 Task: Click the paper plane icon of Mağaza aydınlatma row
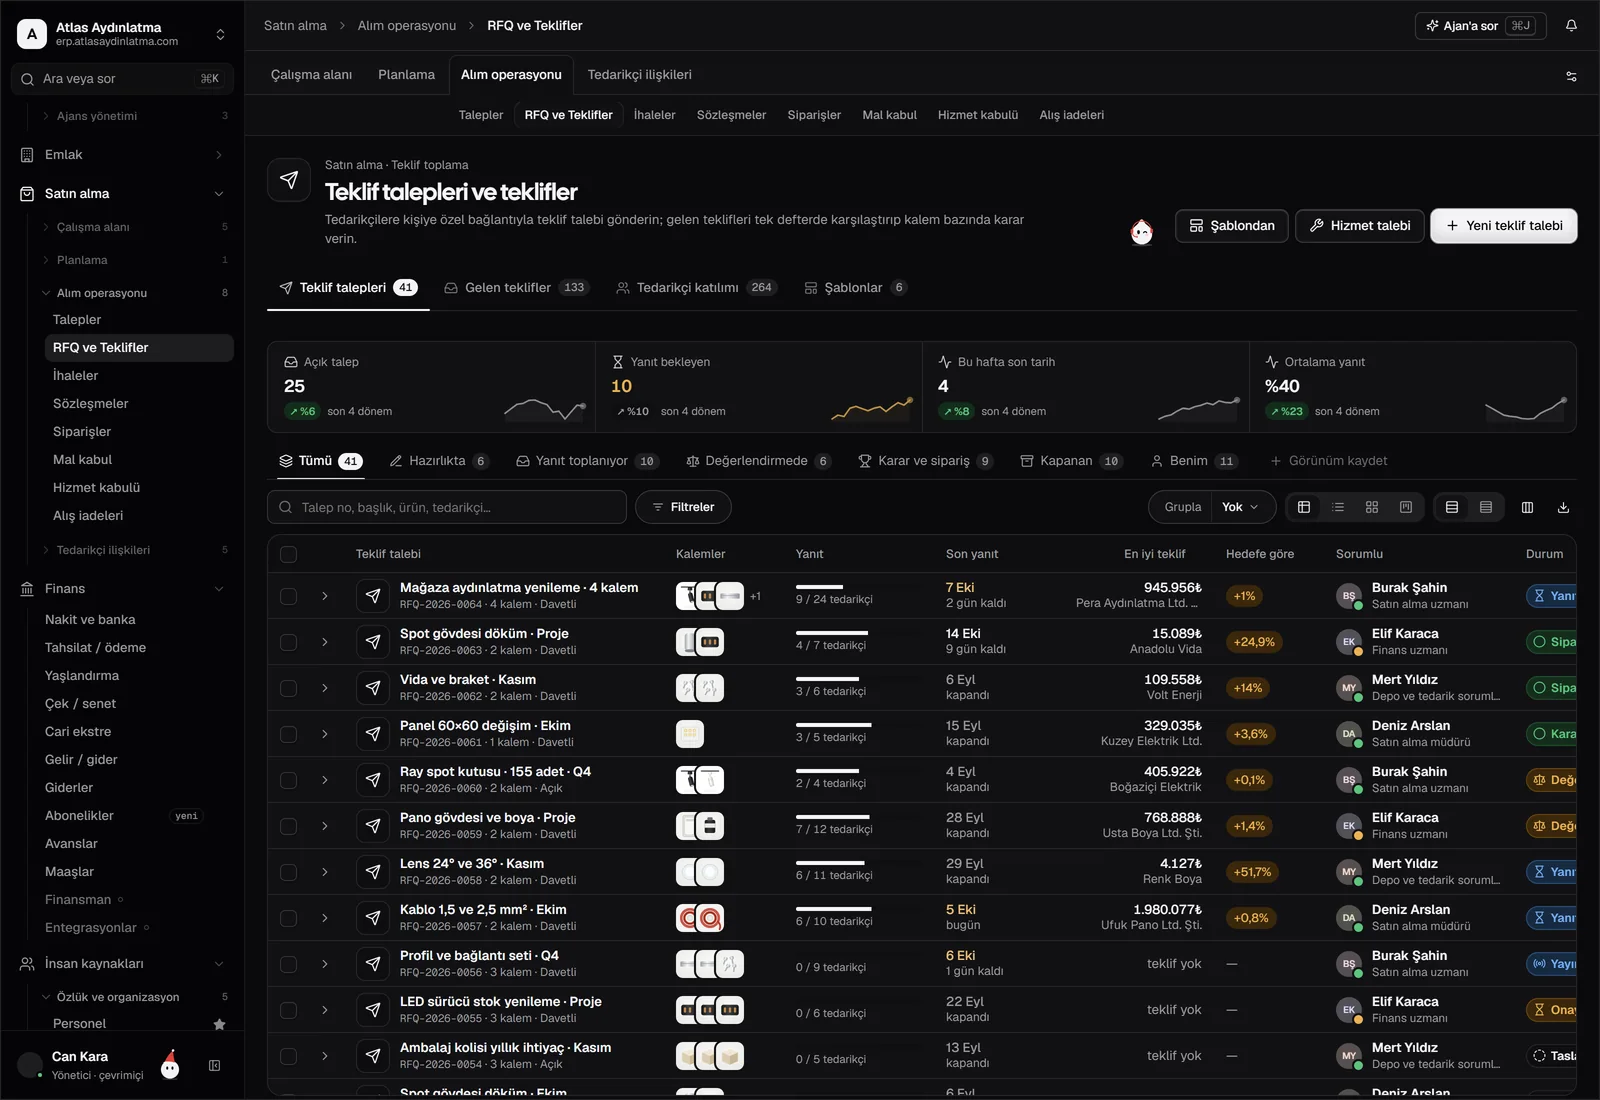click(x=373, y=596)
